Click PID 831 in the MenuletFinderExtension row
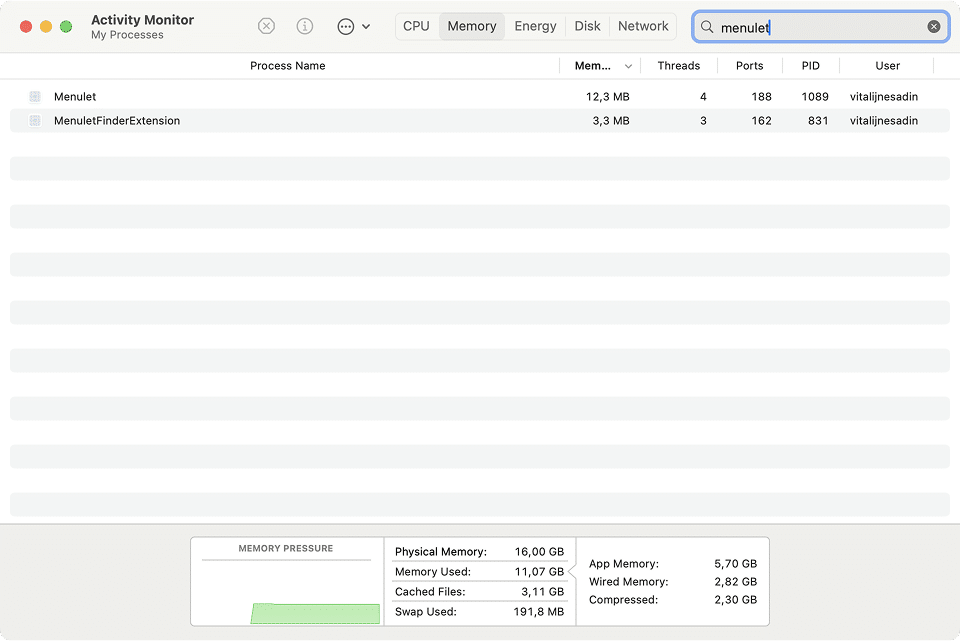The image size is (960, 641). 818,121
